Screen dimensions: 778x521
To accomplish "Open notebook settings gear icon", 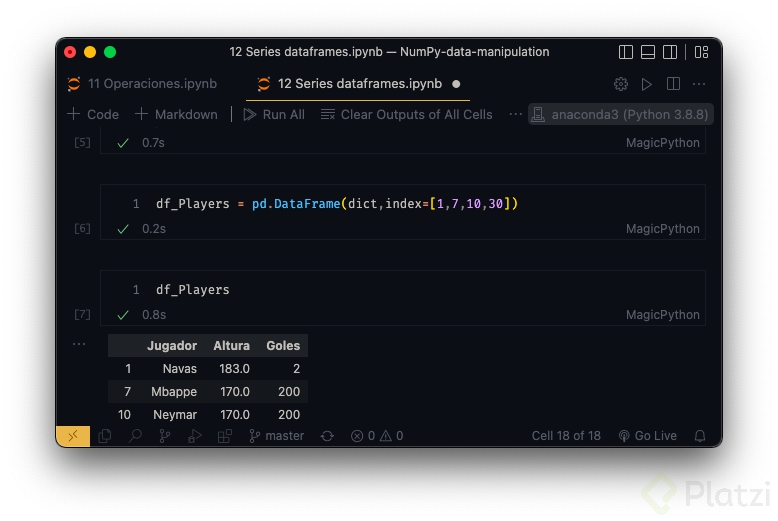I will [621, 84].
